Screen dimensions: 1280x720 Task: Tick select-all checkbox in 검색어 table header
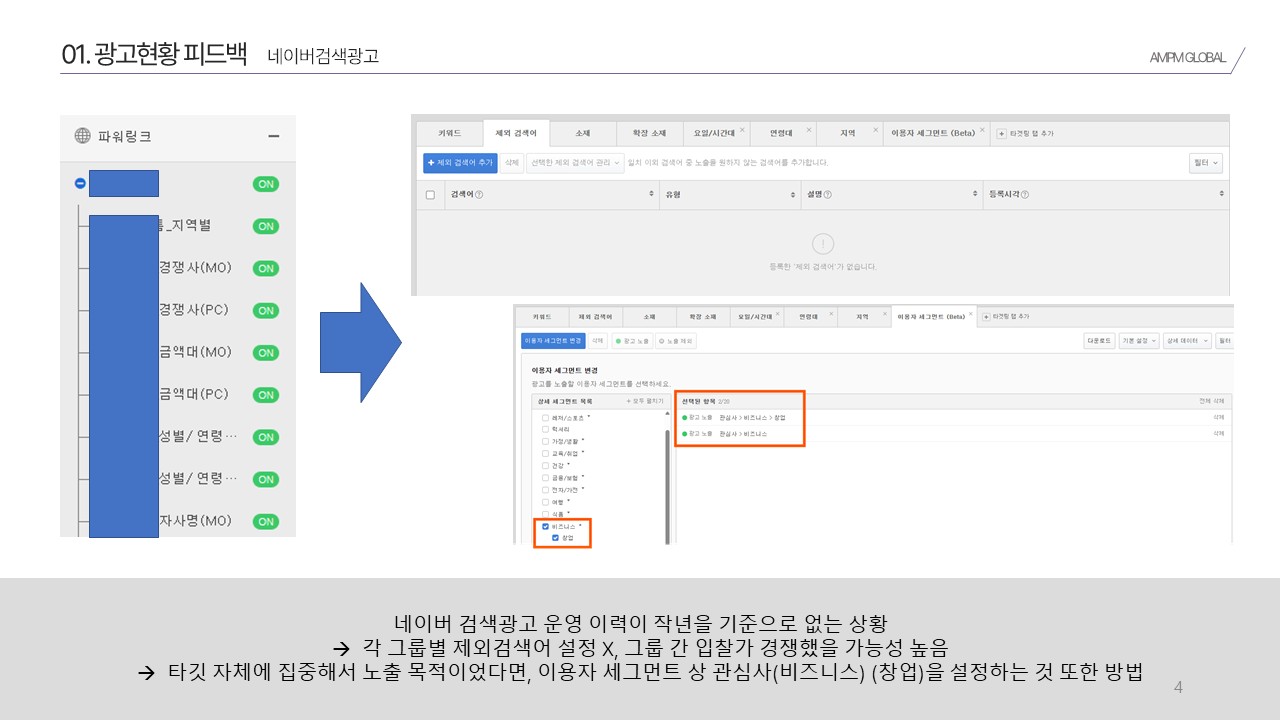(x=430, y=194)
